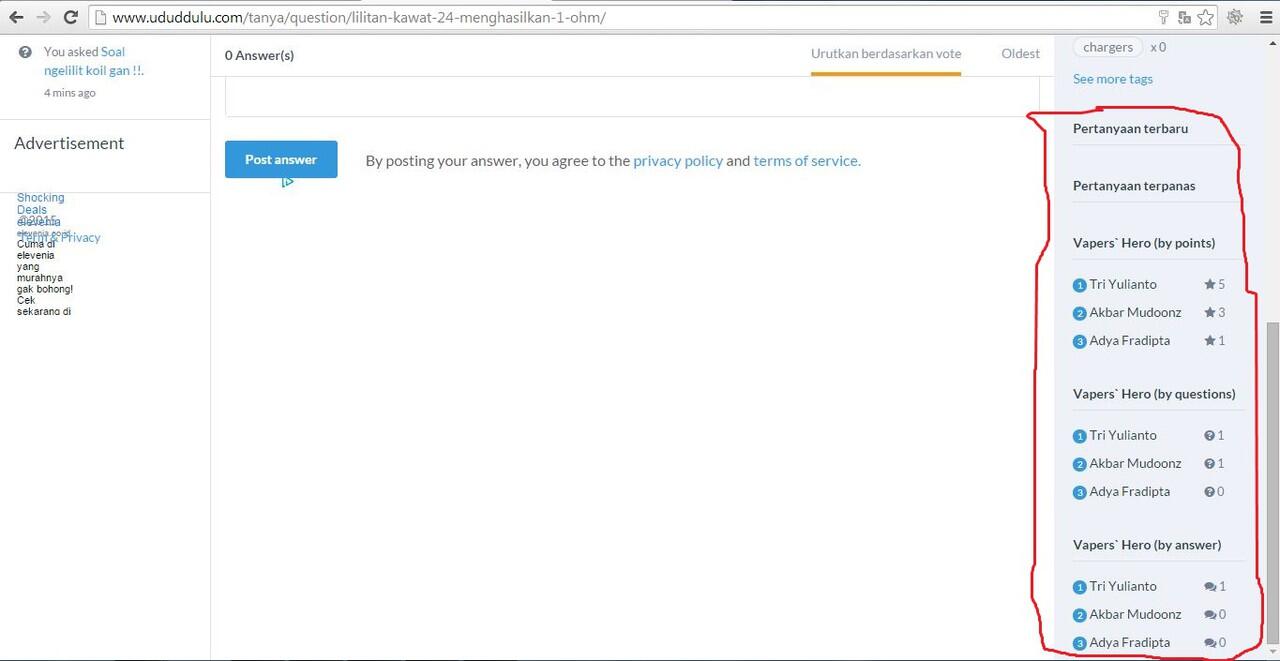Click the Post answer button
1280x661 pixels.
click(x=281, y=160)
